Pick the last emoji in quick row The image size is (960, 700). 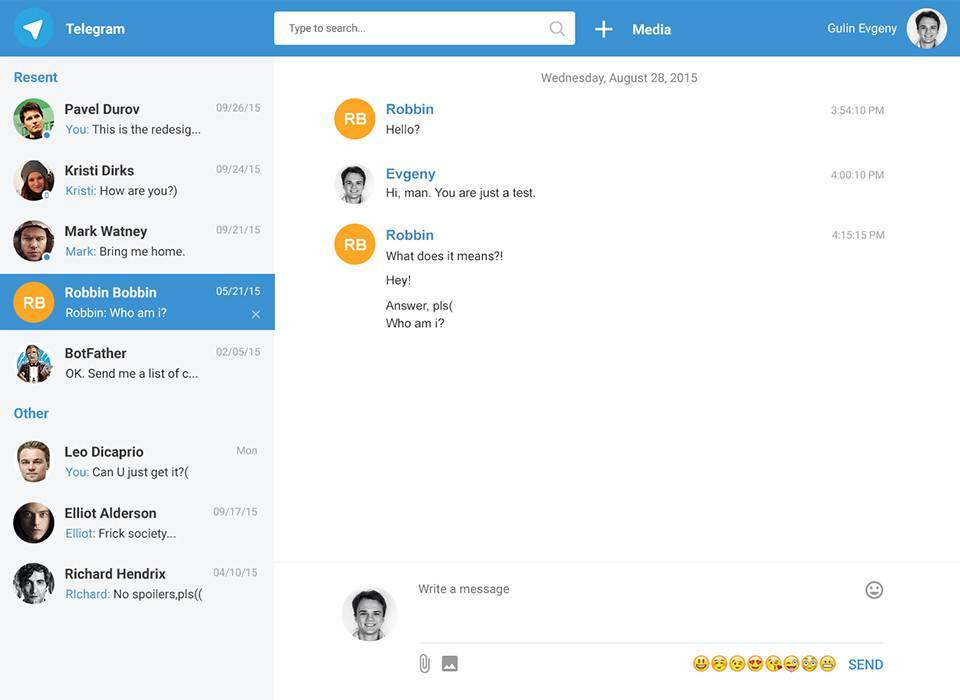[827, 664]
